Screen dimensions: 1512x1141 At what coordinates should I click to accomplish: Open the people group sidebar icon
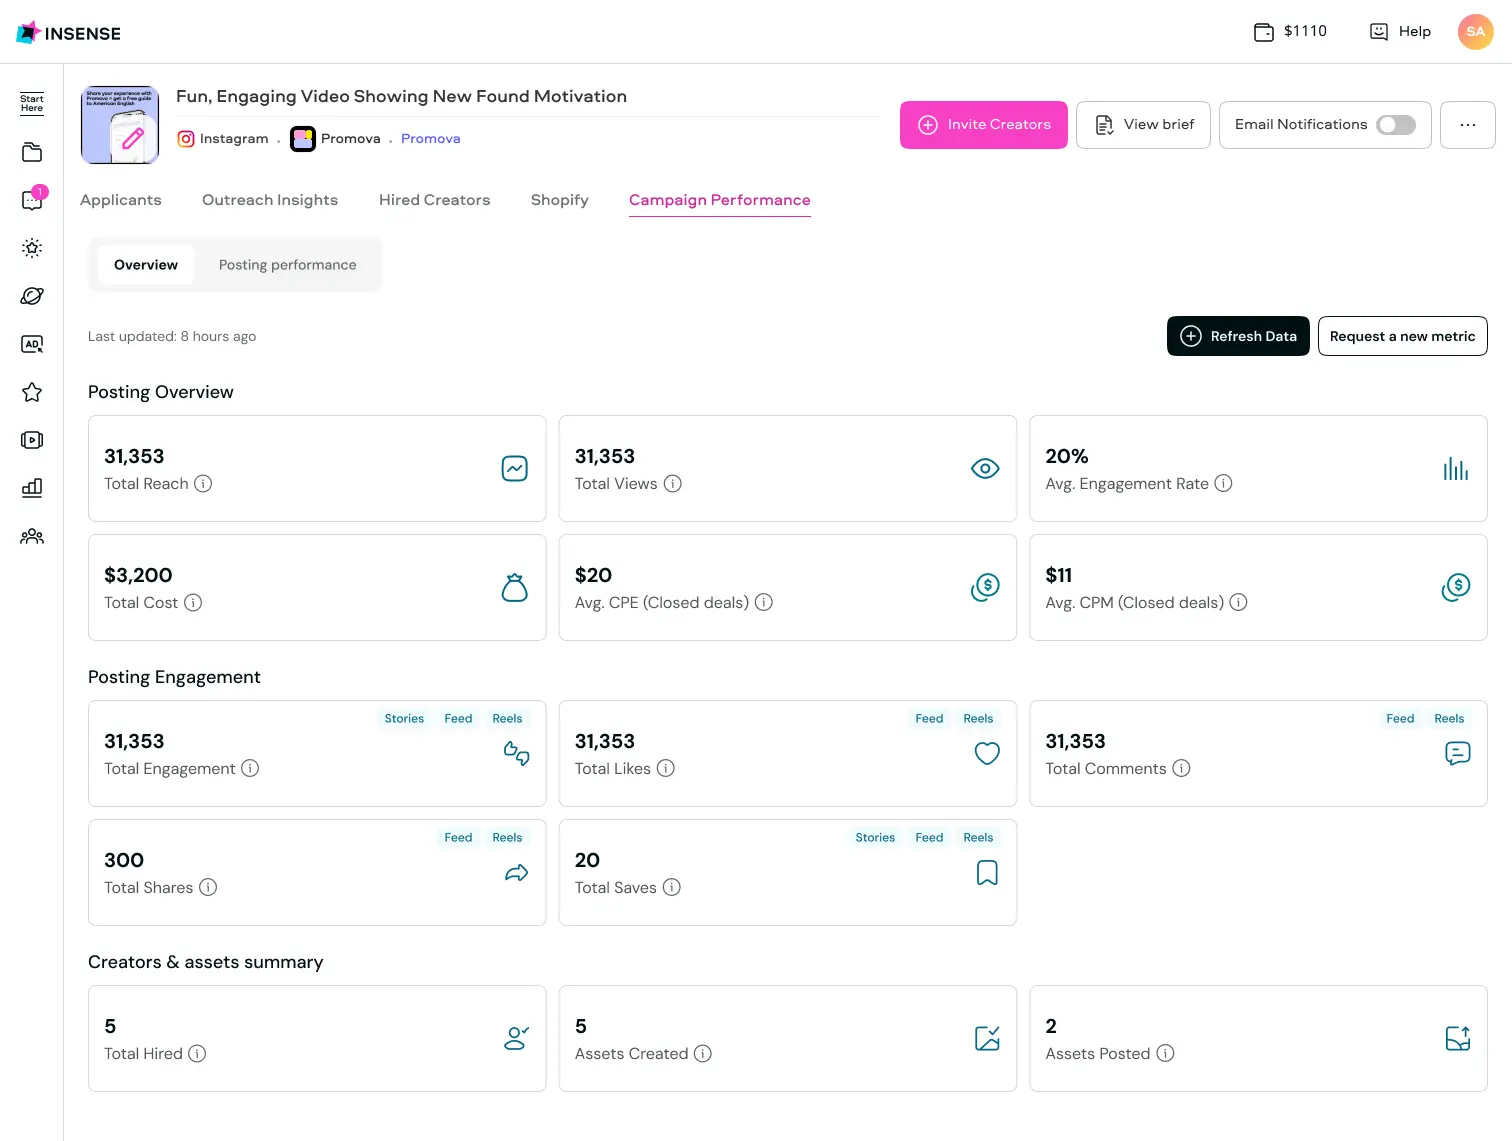pyautogui.click(x=32, y=536)
